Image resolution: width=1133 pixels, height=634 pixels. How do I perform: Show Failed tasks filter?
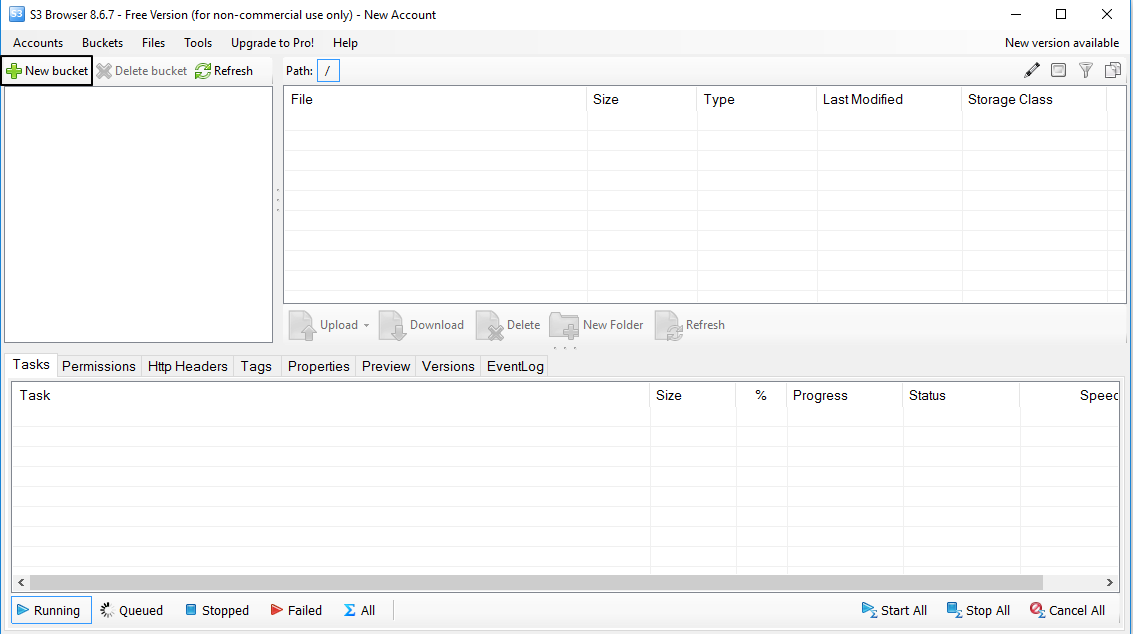tap(296, 610)
